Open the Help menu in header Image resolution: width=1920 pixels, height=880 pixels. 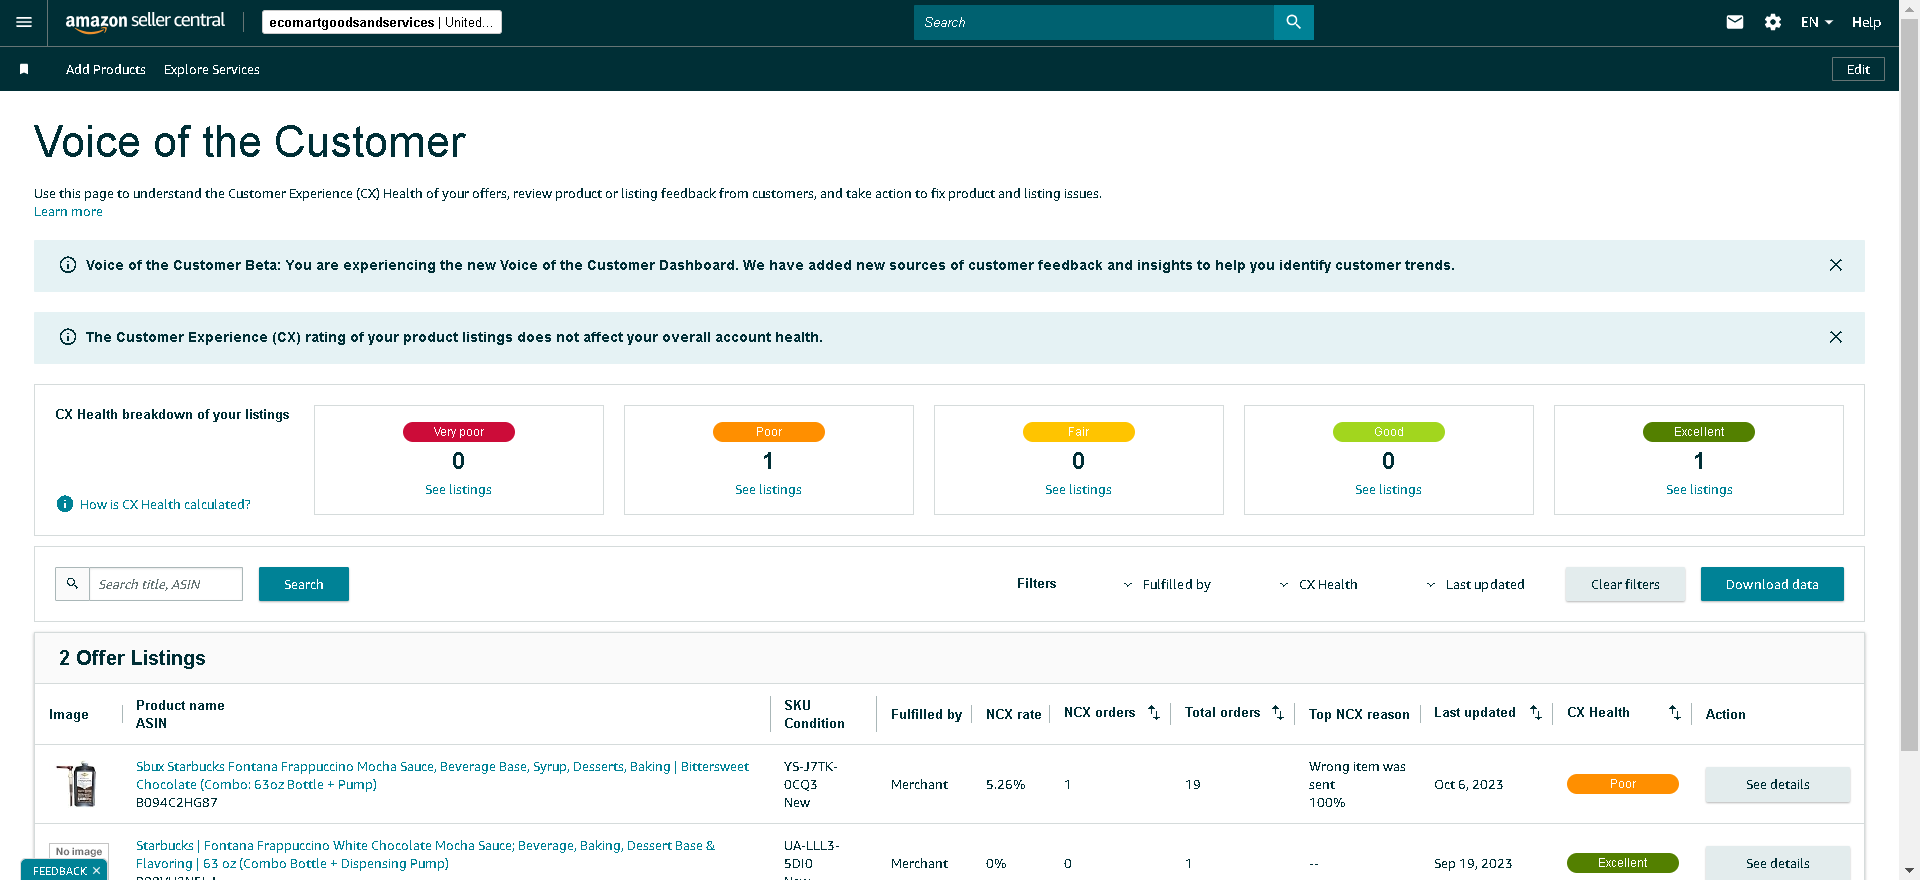click(1866, 22)
